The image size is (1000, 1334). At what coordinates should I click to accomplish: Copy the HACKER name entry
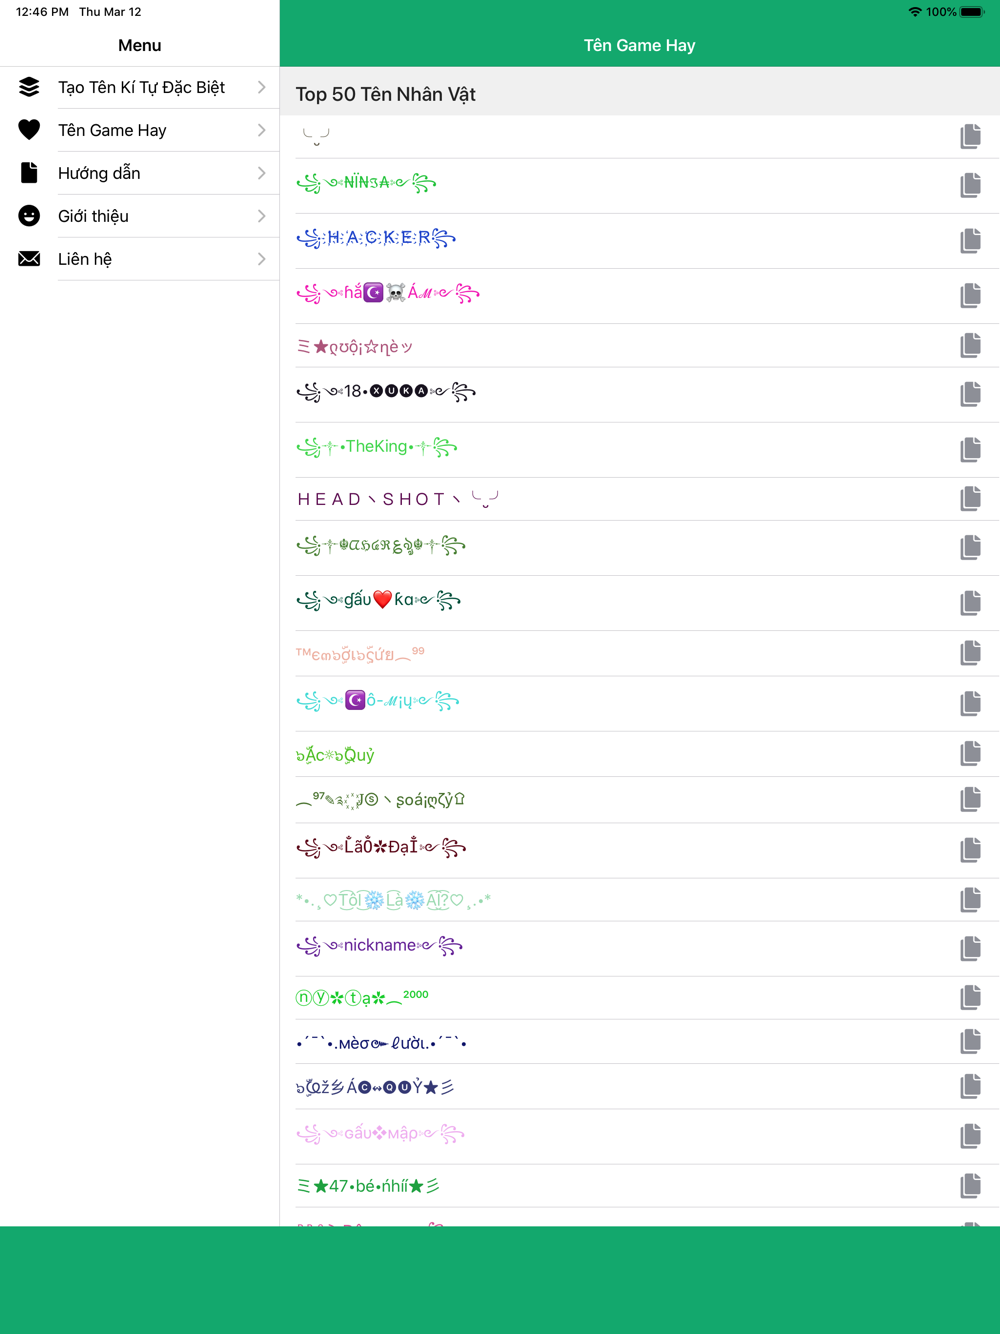coord(970,240)
